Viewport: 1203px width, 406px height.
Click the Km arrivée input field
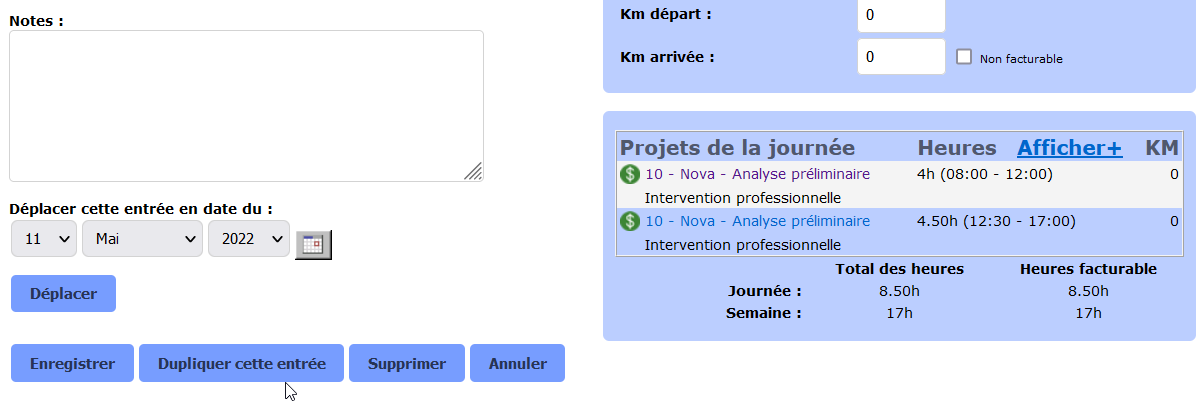(900, 57)
